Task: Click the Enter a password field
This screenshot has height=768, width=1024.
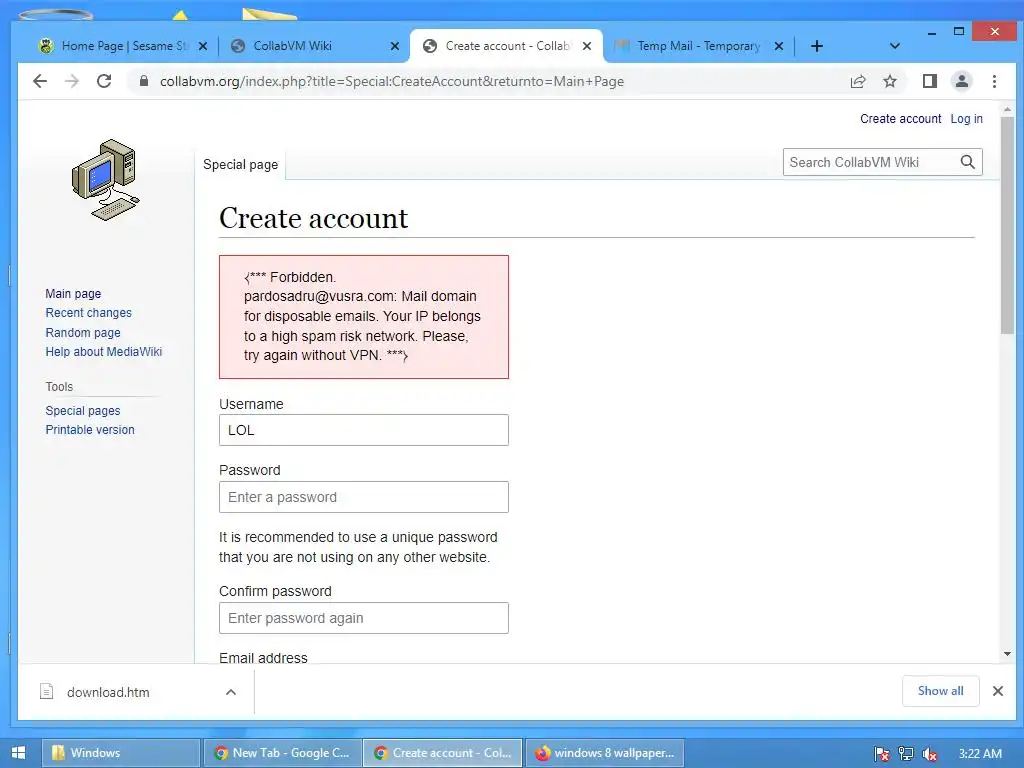Action: [364, 497]
